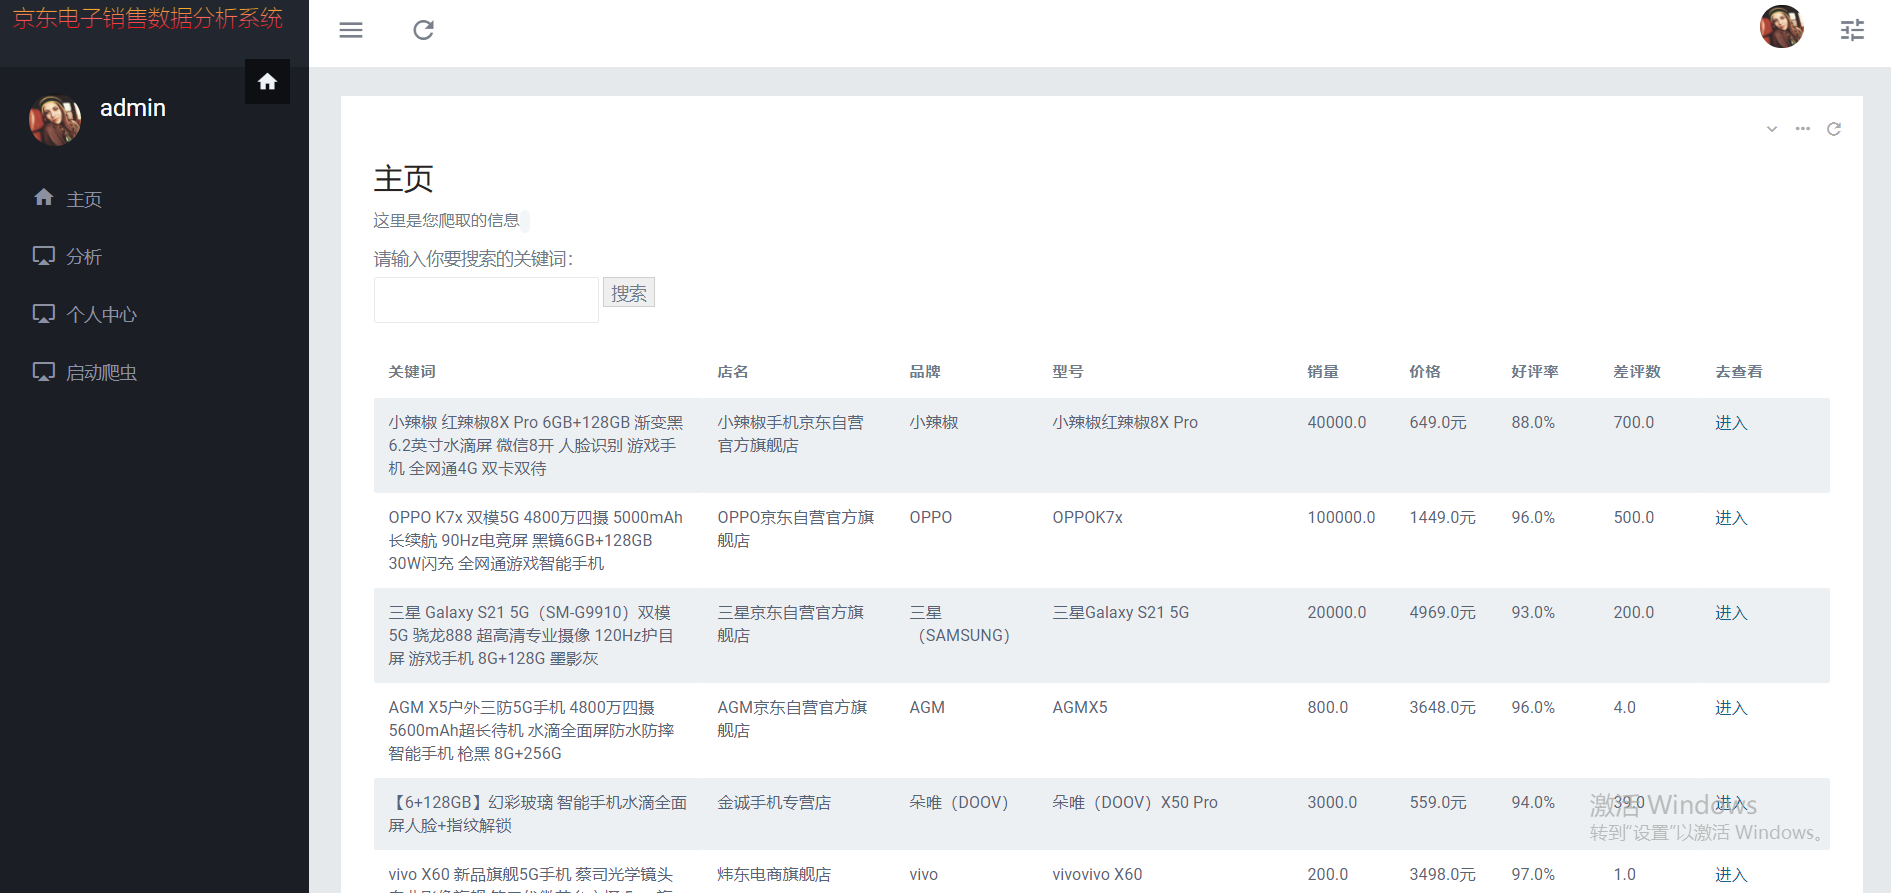The width and height of the screenshot is (1891, 893).
Task: Click the 关键词 column header
Action: click(x=412, y=372)
